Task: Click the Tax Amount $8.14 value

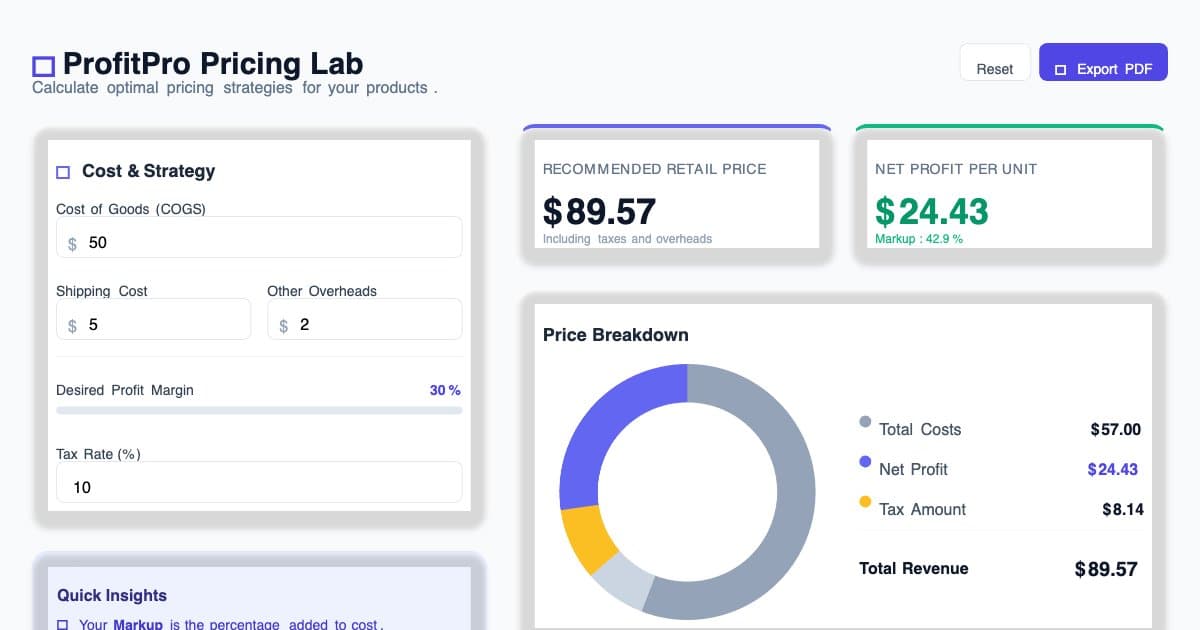Action: (1122, 509)
